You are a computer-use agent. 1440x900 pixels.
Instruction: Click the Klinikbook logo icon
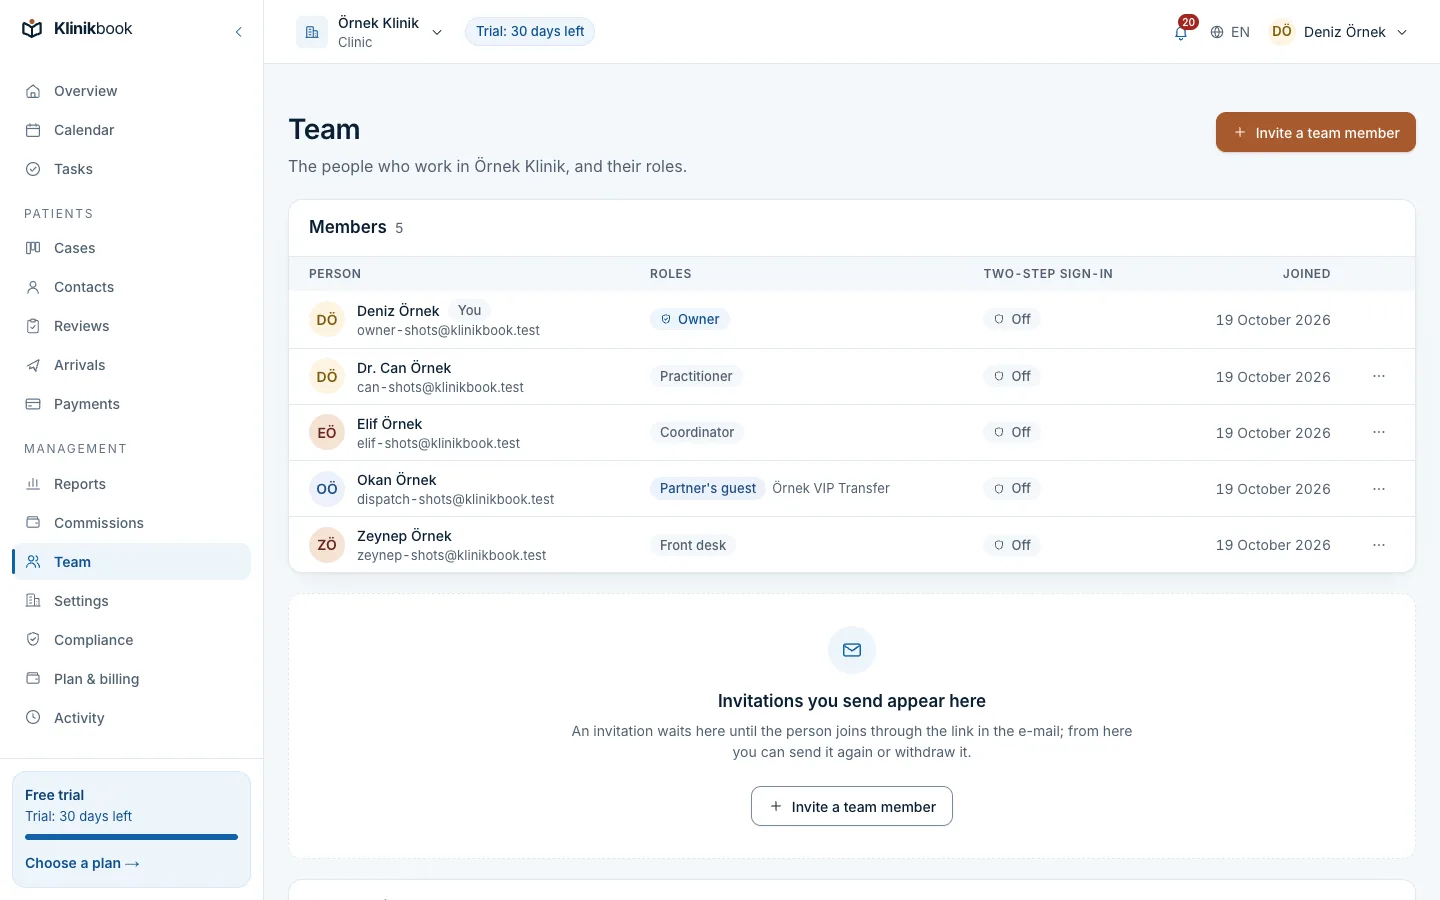click(x=32, y=29)
